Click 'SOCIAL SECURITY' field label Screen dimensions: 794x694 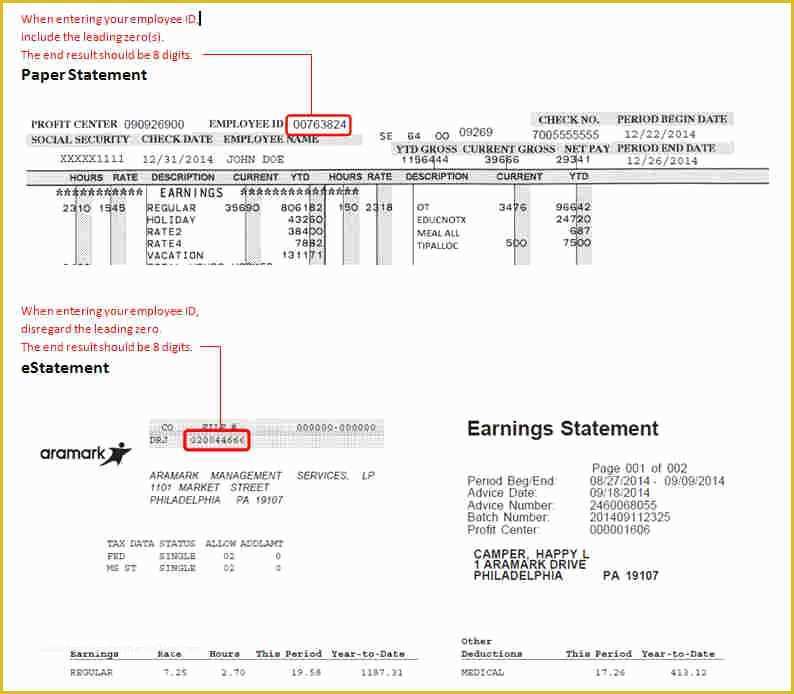coord(81,140)
